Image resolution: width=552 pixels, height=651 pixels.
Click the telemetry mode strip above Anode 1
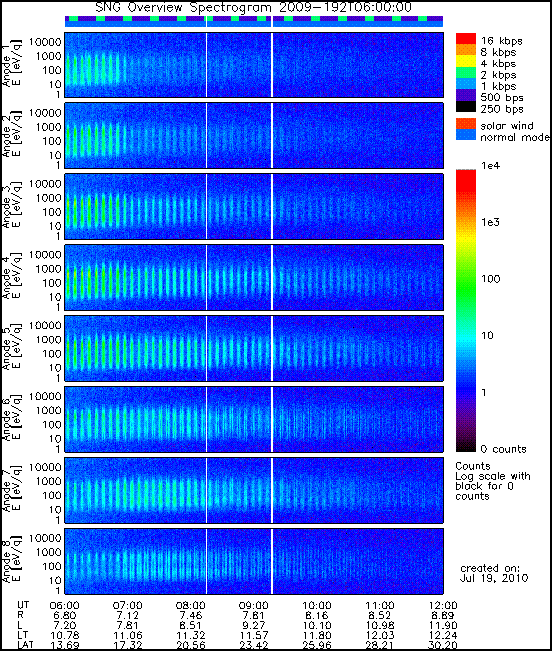254,22
